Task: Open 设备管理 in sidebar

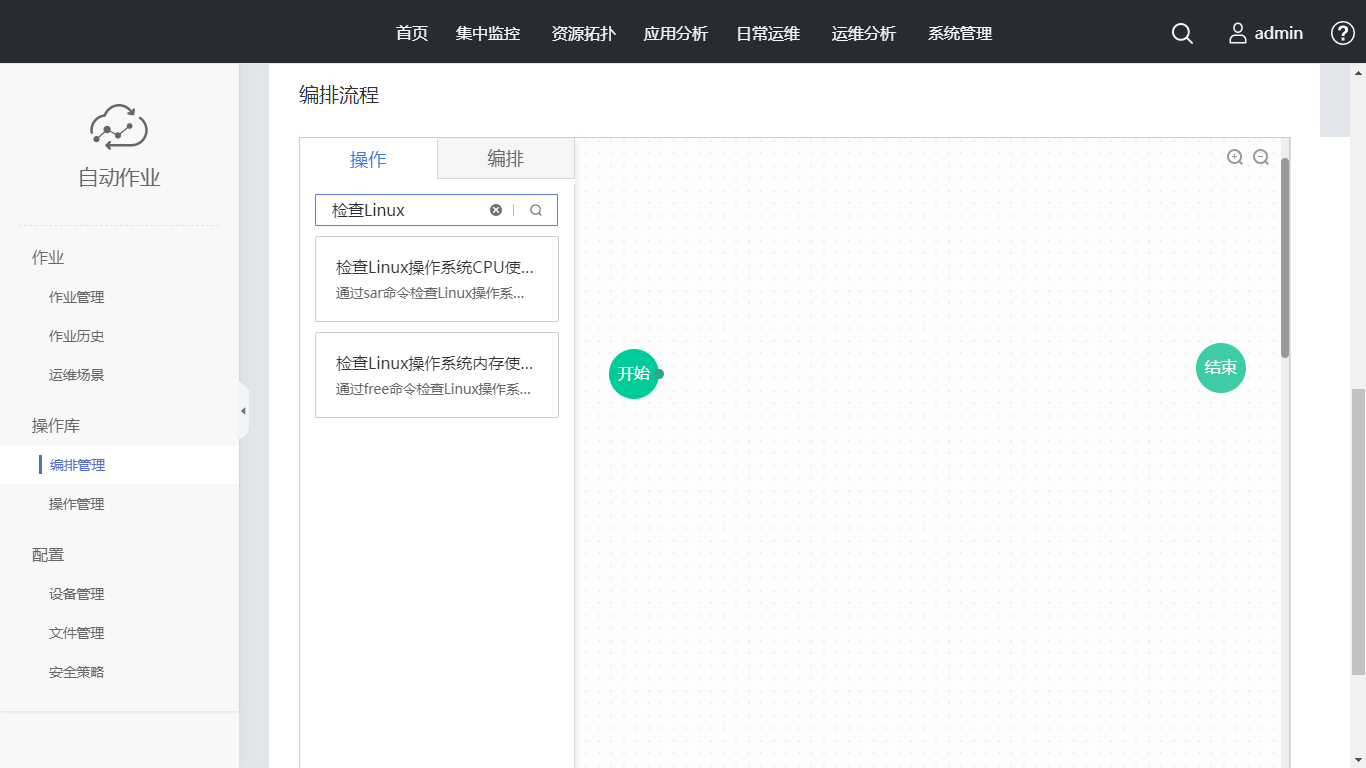Action: (x=76, y=594)
